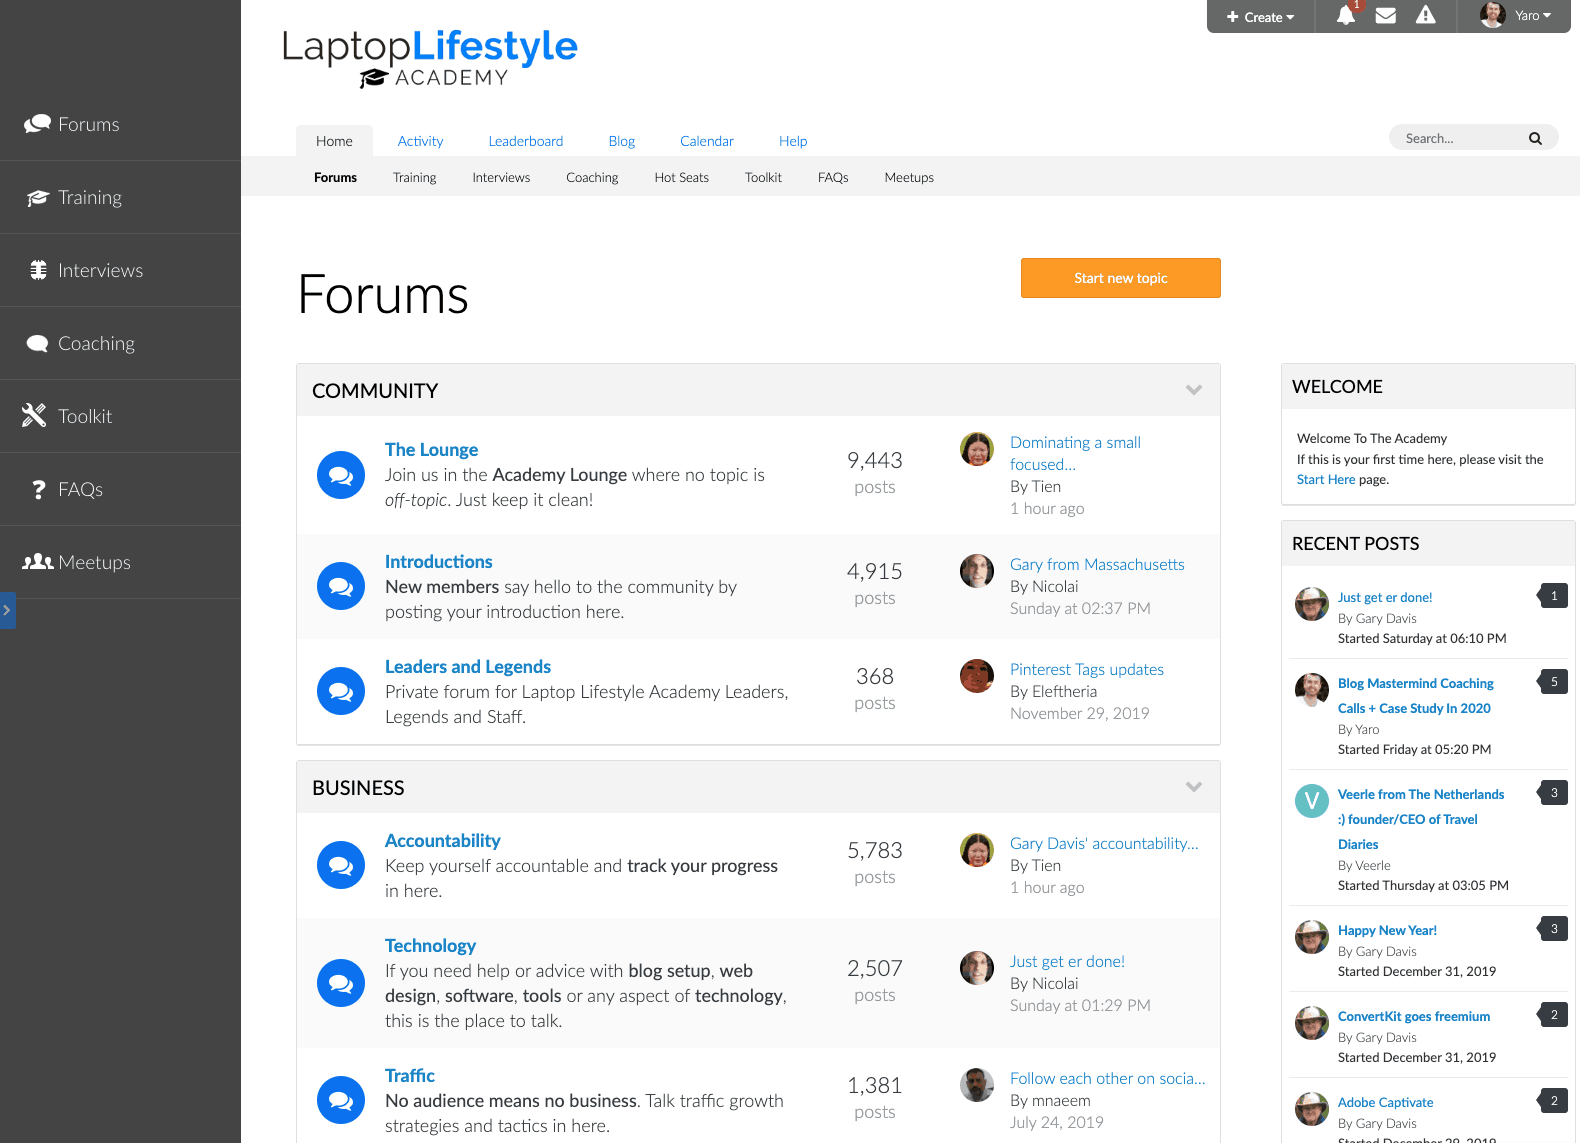The width and height of the screenshot is (1580, 1143).
Task: Open Veerle's V avatar in Recent Posts
Action: click(x=1312, y=801)
